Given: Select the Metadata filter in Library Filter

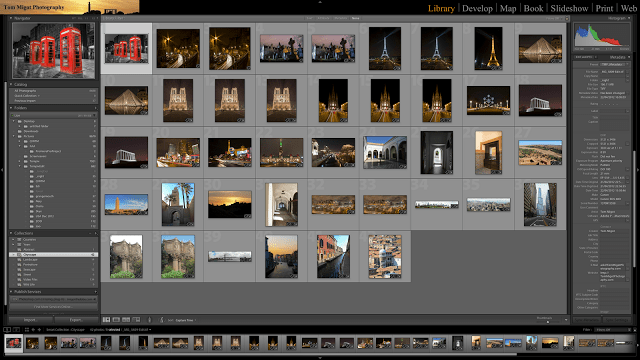Looking at the screenshot, I should (340, 18).
